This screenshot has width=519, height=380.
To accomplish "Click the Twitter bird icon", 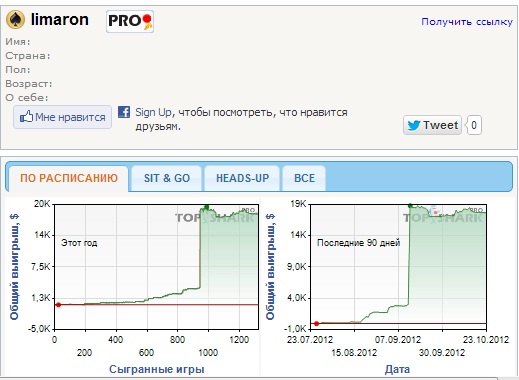I will click(414, 125).
